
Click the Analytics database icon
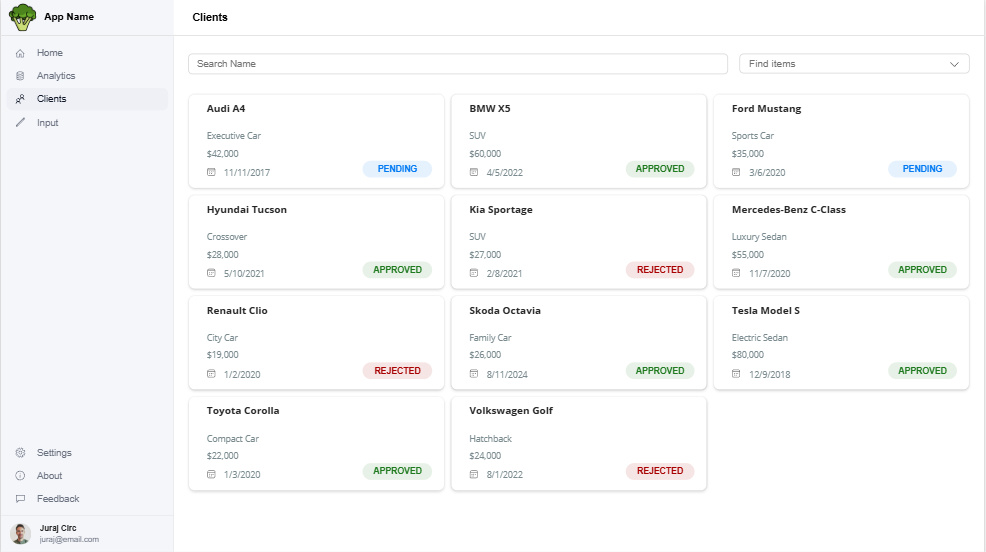click(20, 76)
